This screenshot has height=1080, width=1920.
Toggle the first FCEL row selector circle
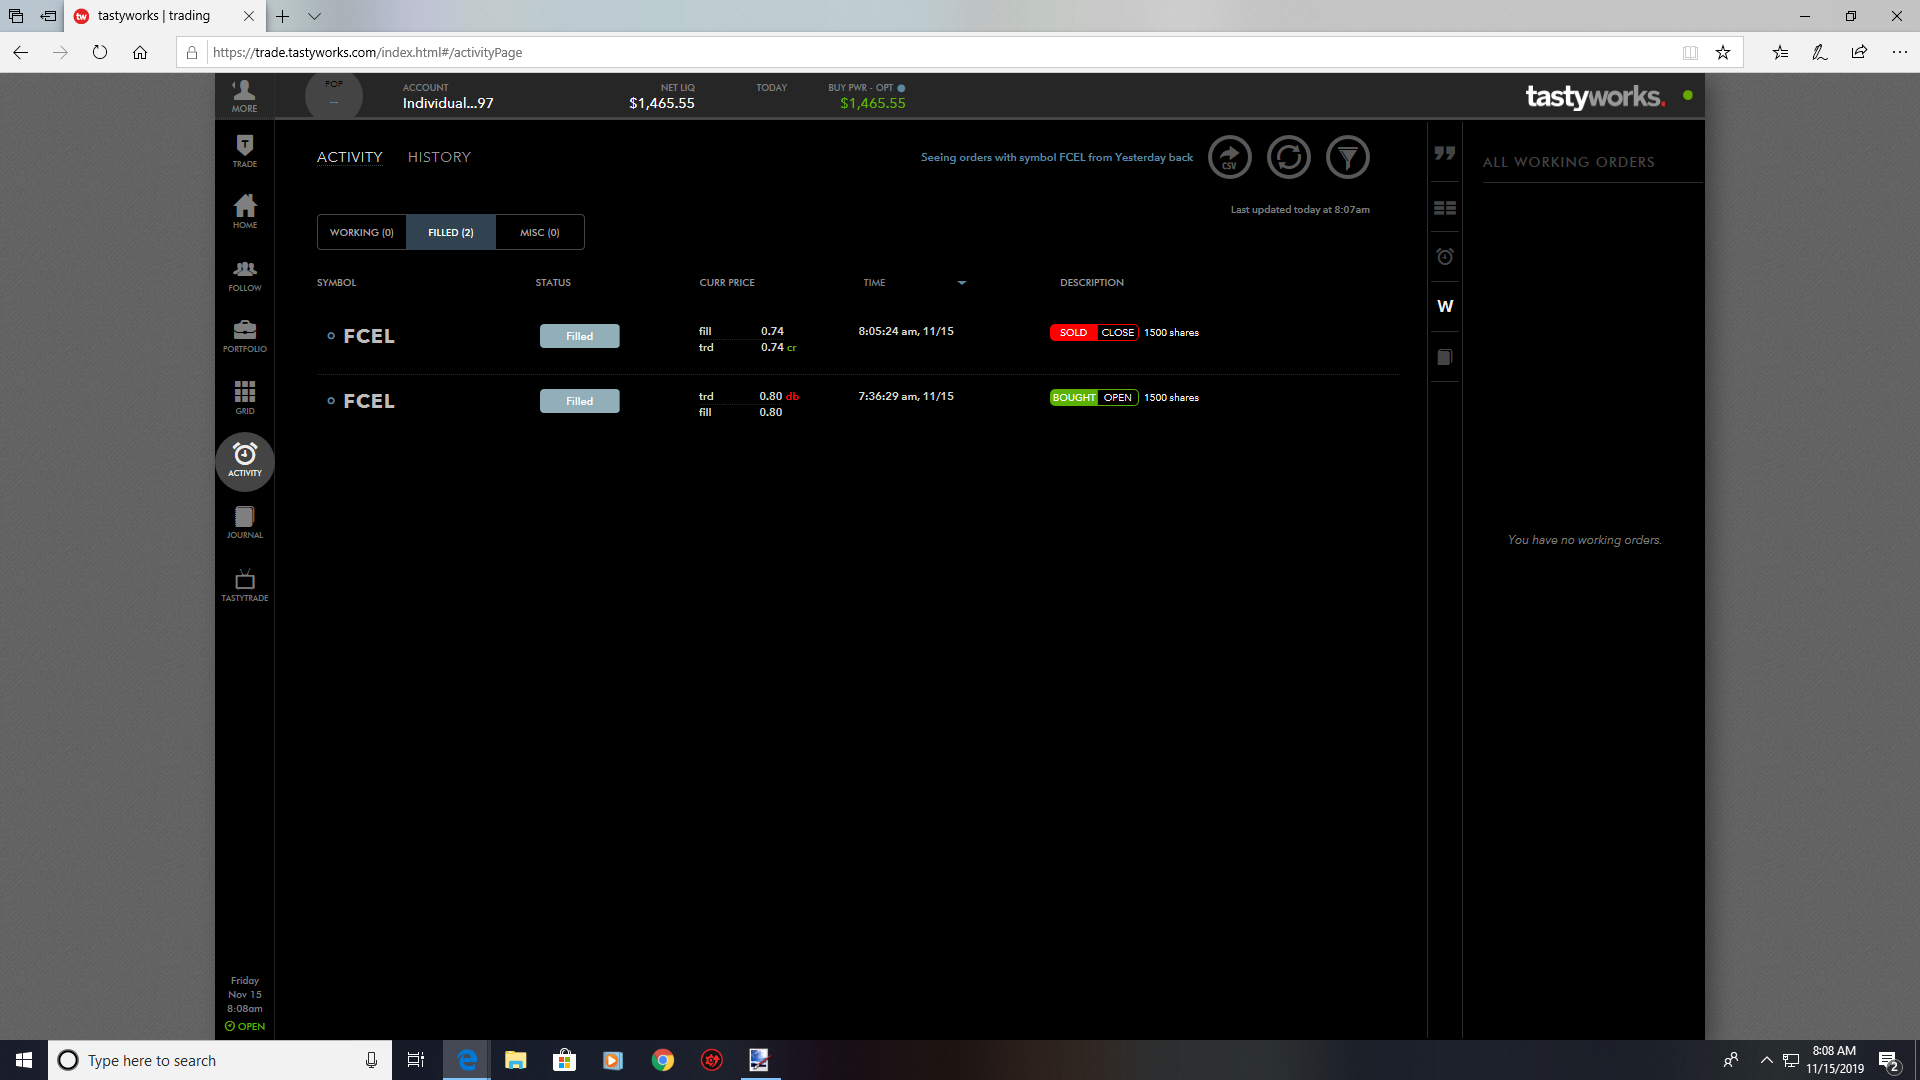click(x=331, y=336)
